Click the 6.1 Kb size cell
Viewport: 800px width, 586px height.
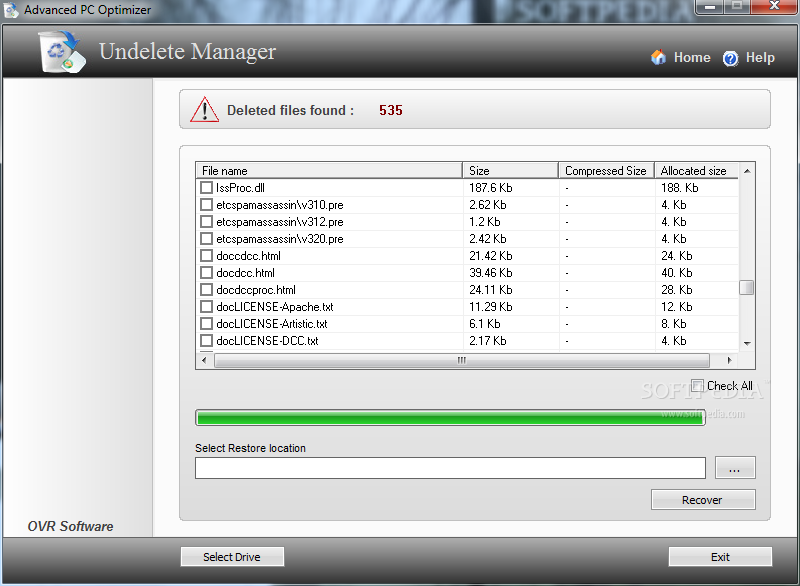(x=485, y=324)
